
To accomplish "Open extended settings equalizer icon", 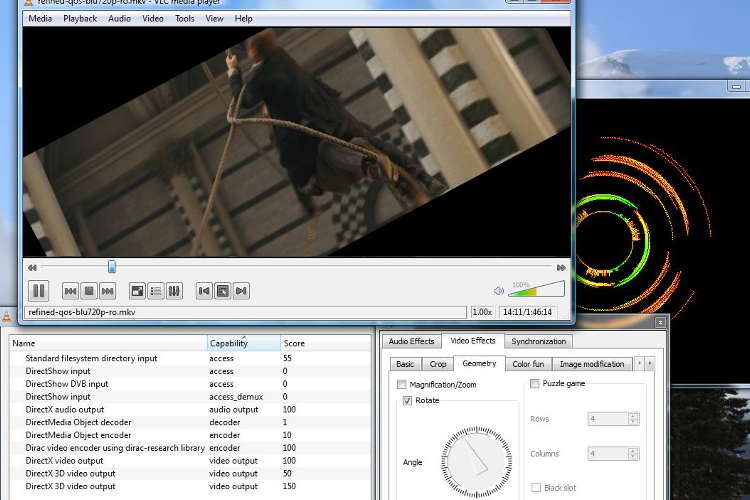I will tap(174, 291).
